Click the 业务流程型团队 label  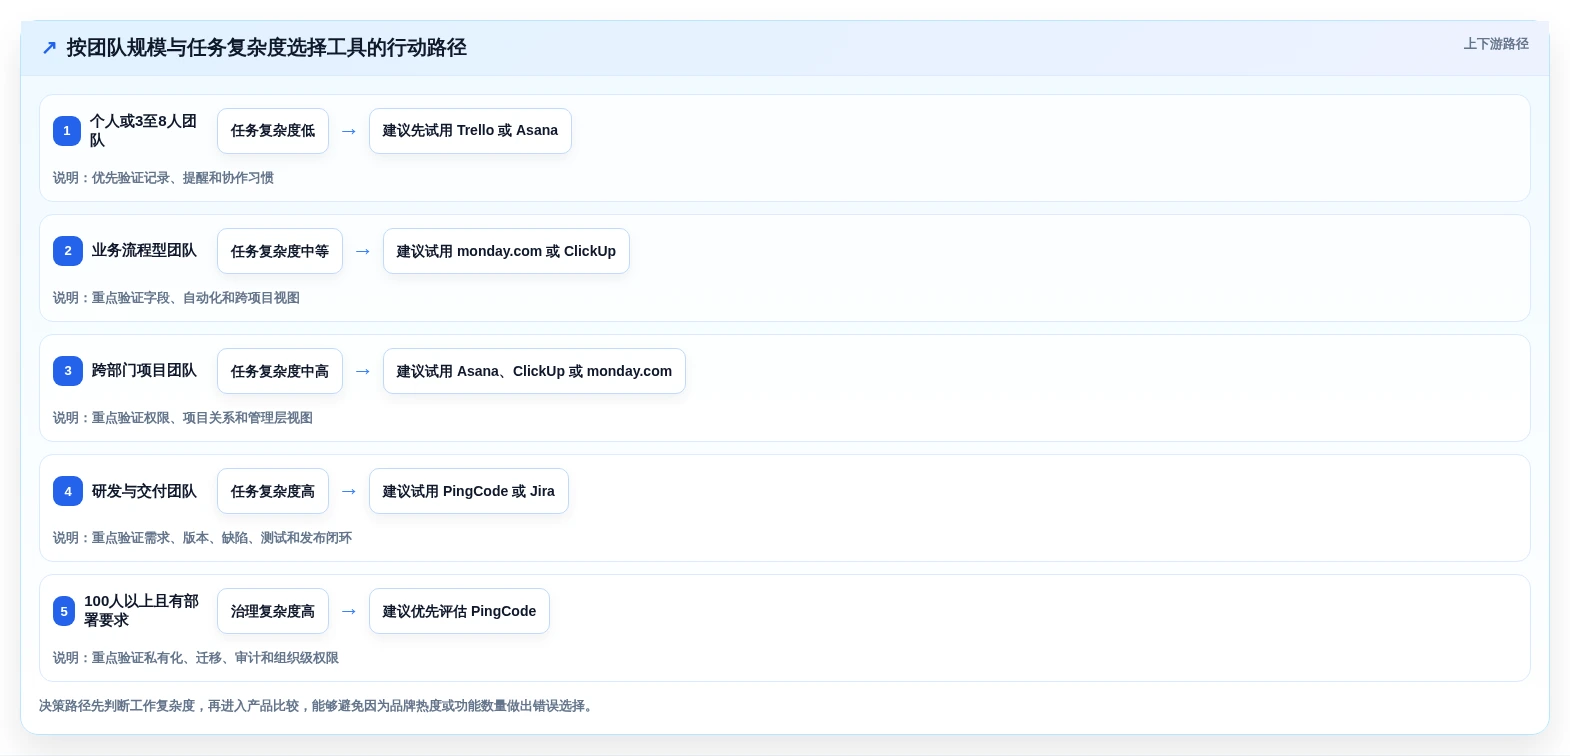[144, 251]
